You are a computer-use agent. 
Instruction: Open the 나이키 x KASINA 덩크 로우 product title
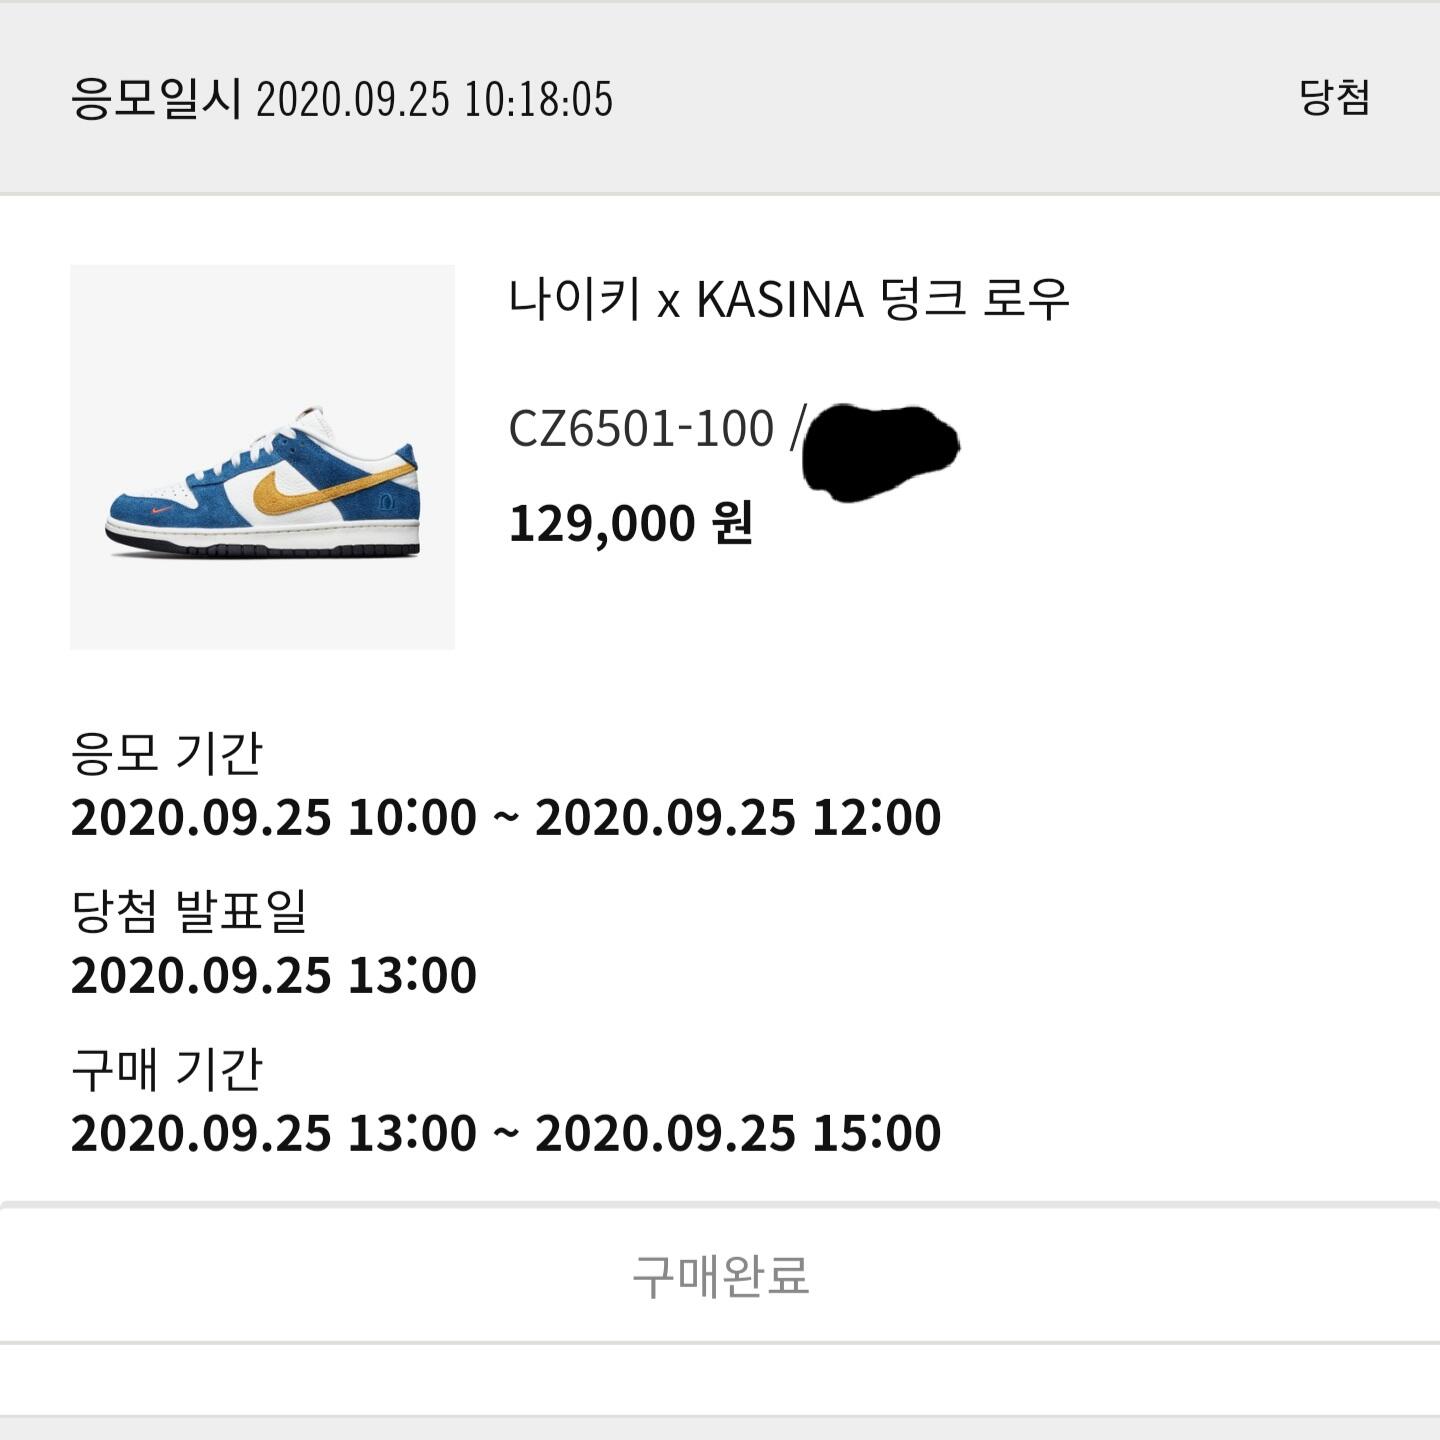pyautogui.click(x=788, y=299)
